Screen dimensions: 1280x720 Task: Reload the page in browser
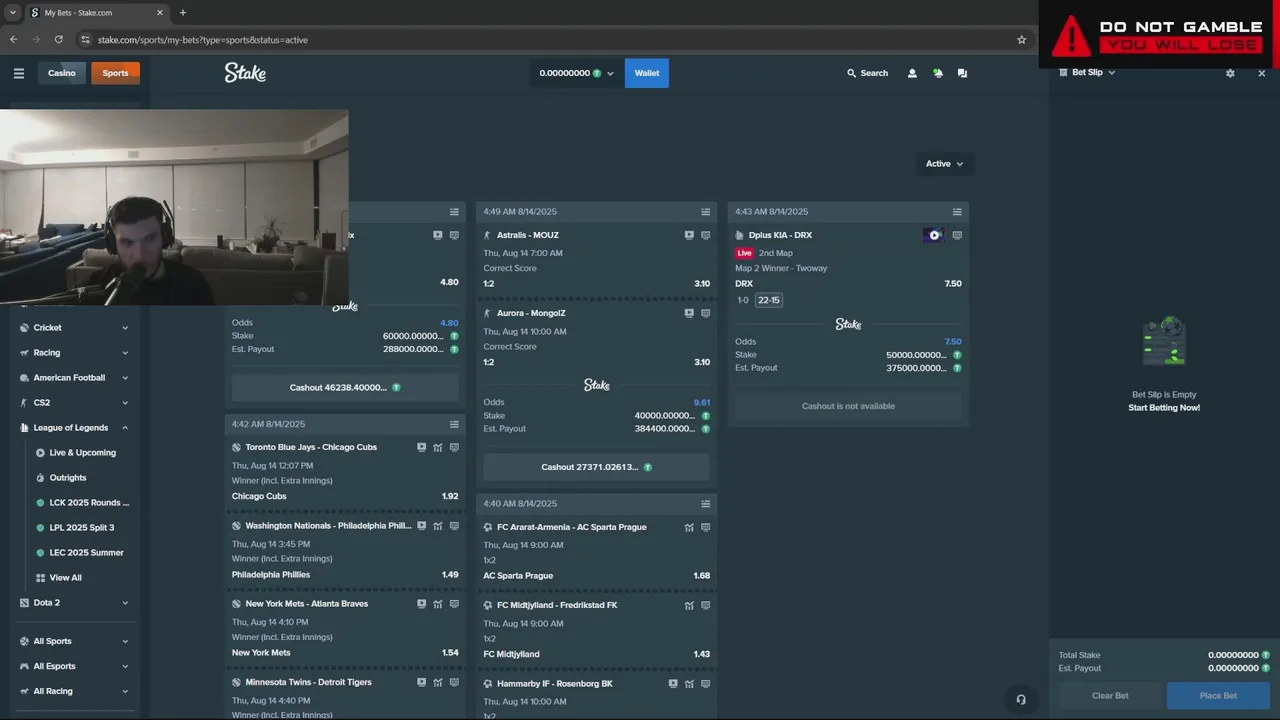58,40
